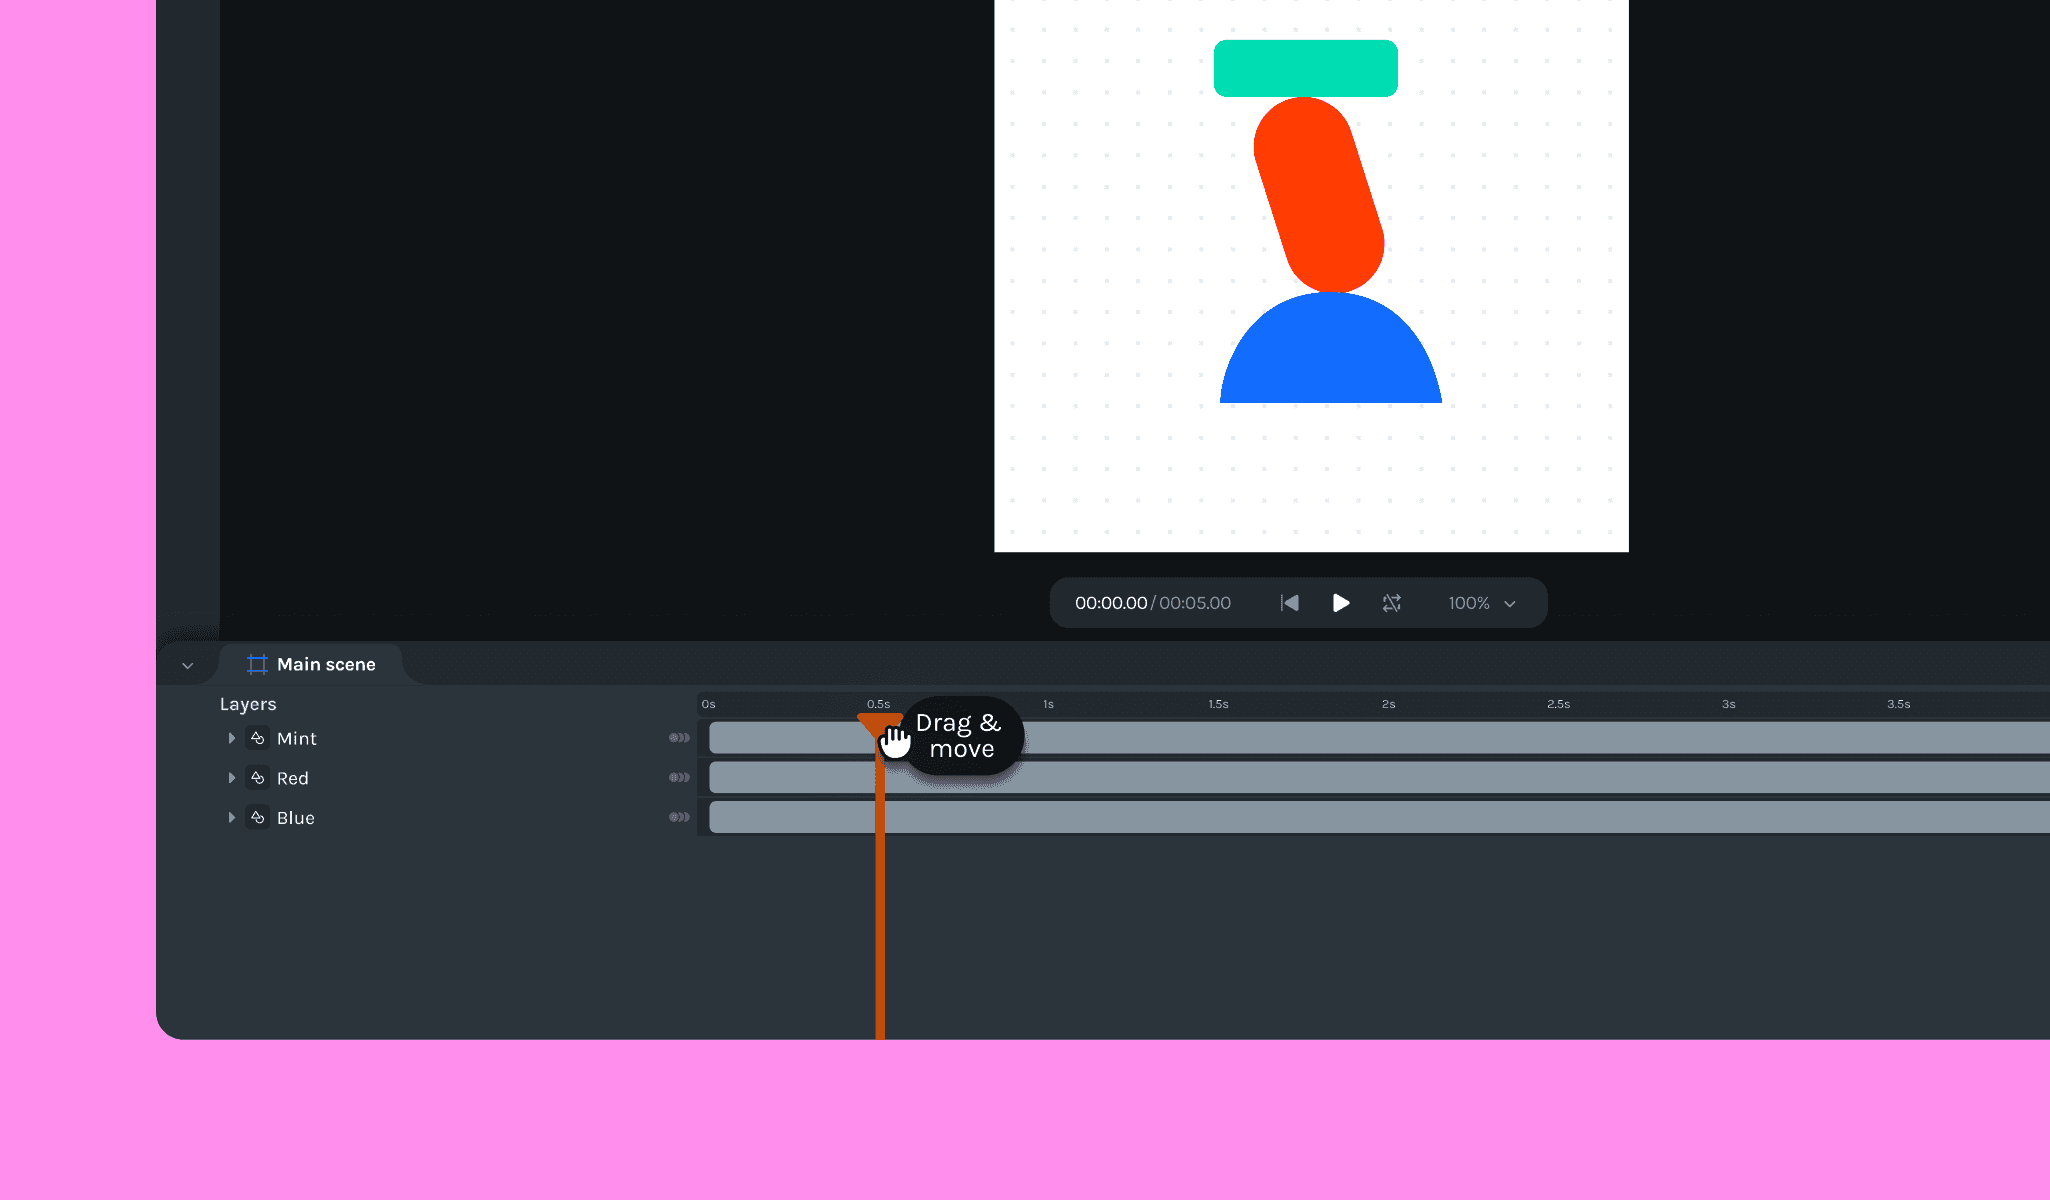
Task: Click the Mint layer shape icon
Action: [256, 738]
